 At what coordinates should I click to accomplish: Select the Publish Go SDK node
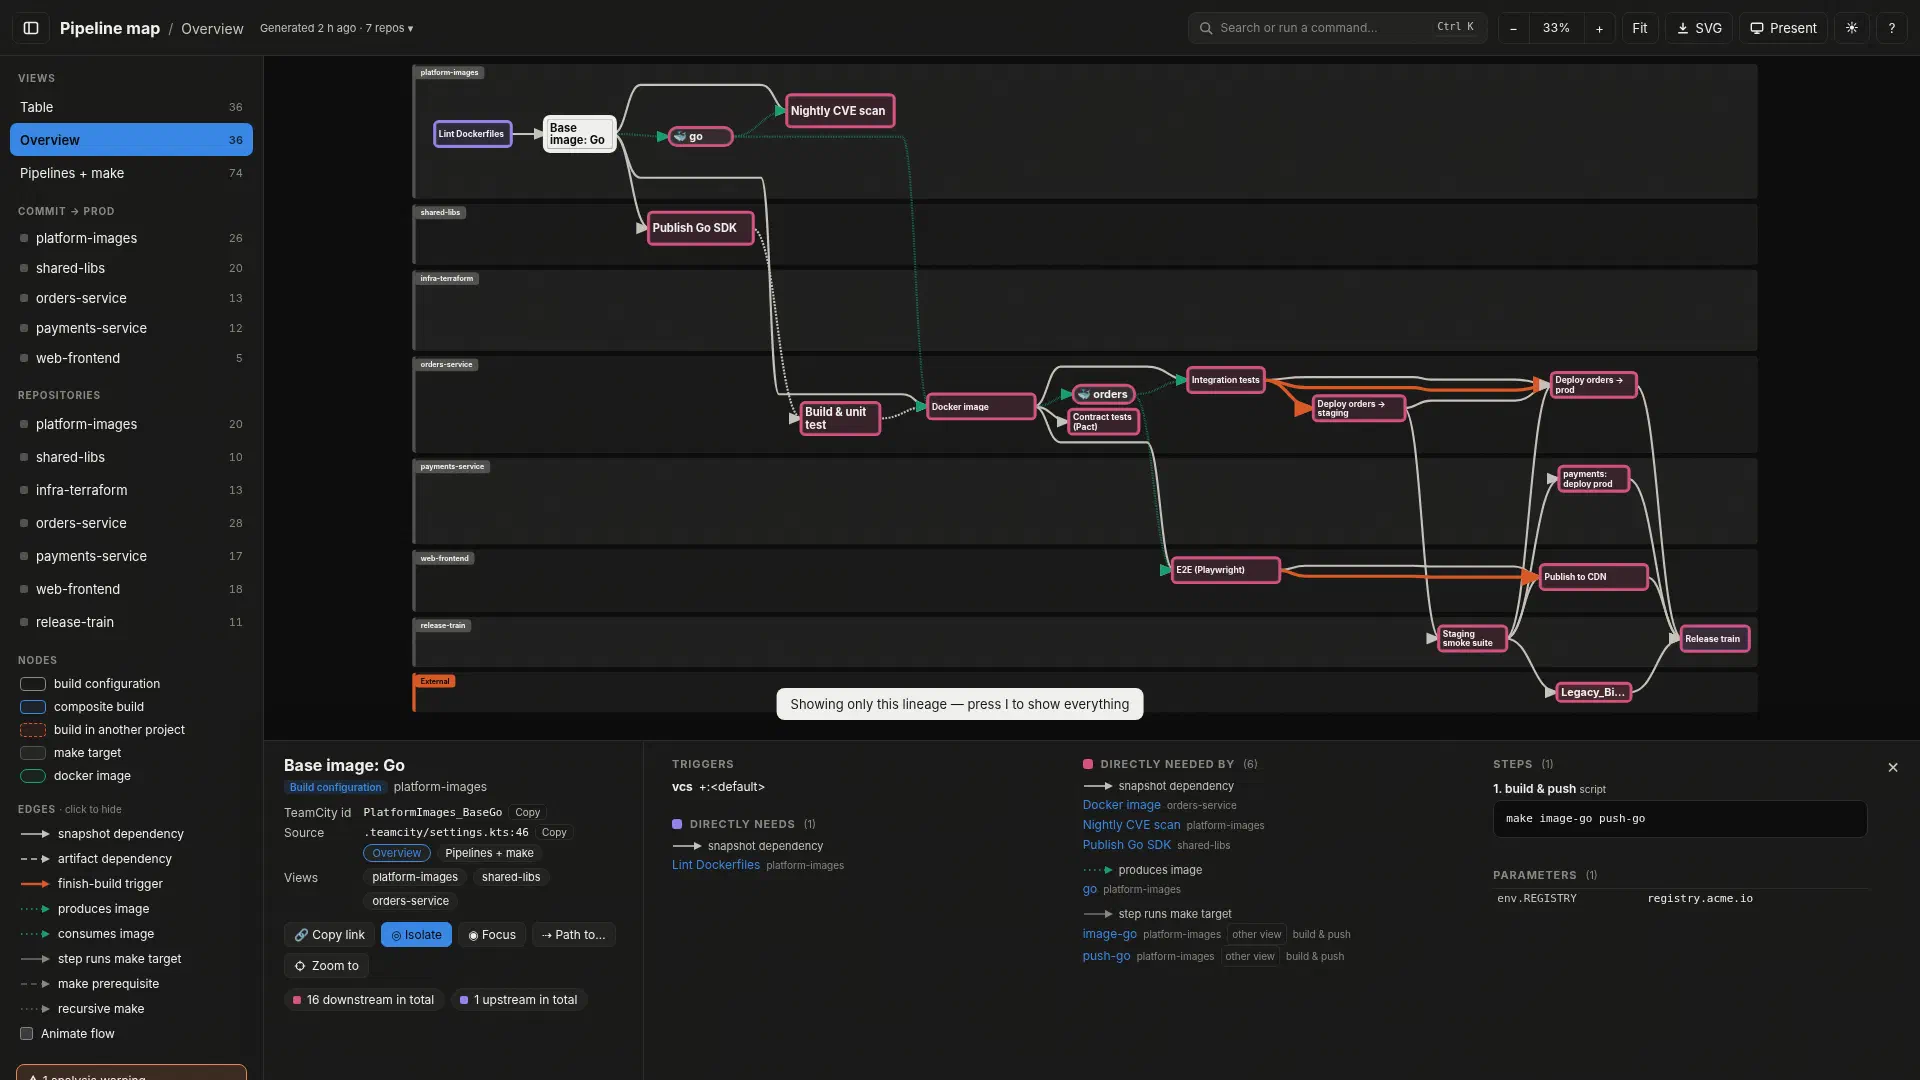(700, 228)
